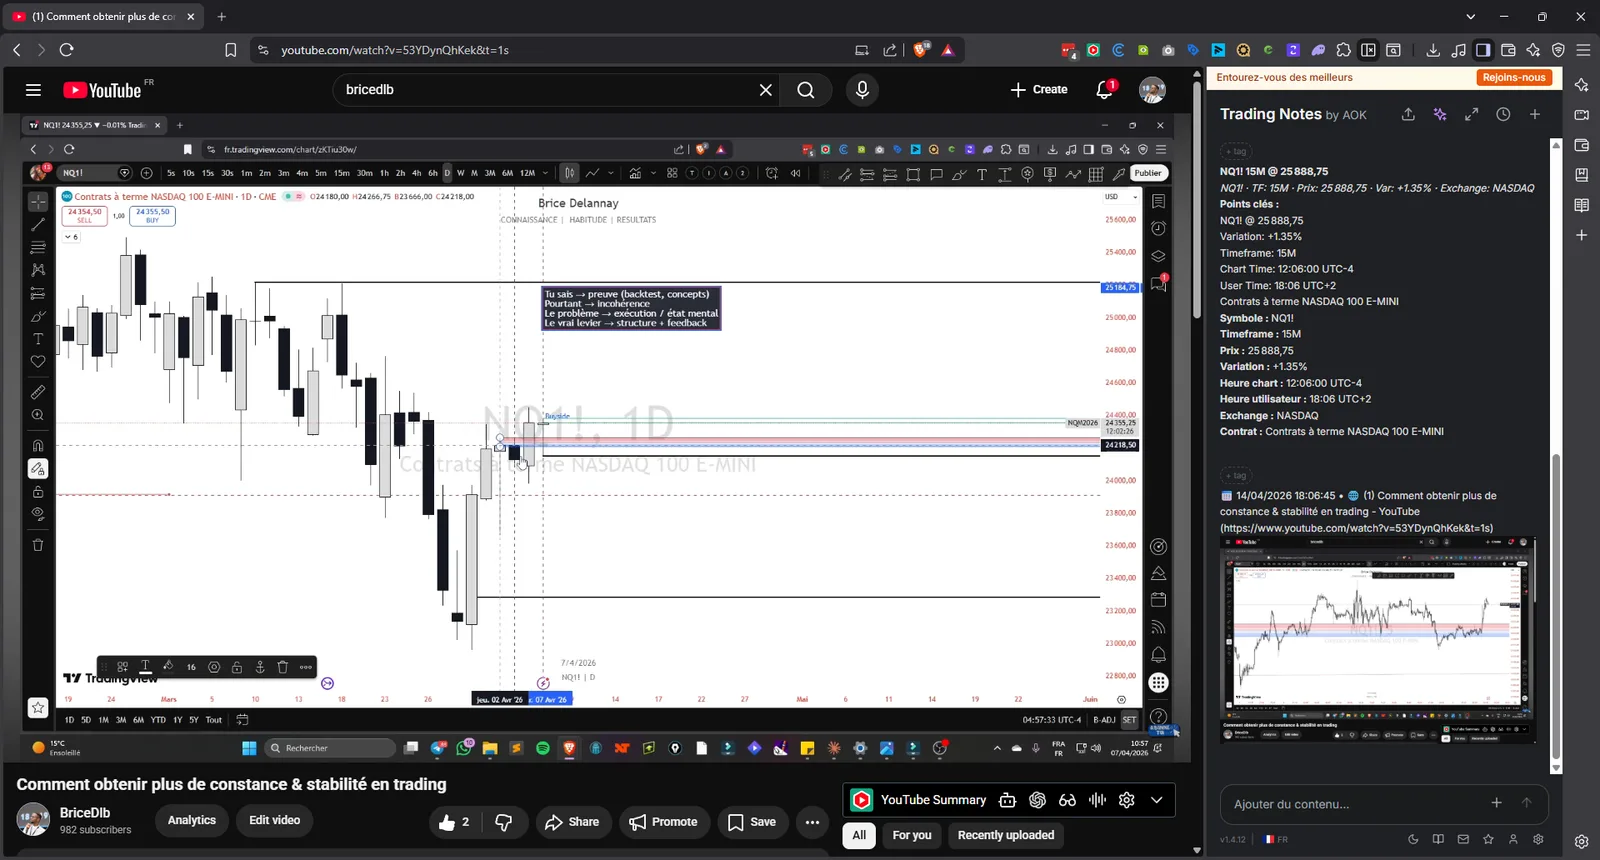Open the extensions puzzle menu
Viewport: 1600px width, 860px height.
click(x=1343, y=50)
